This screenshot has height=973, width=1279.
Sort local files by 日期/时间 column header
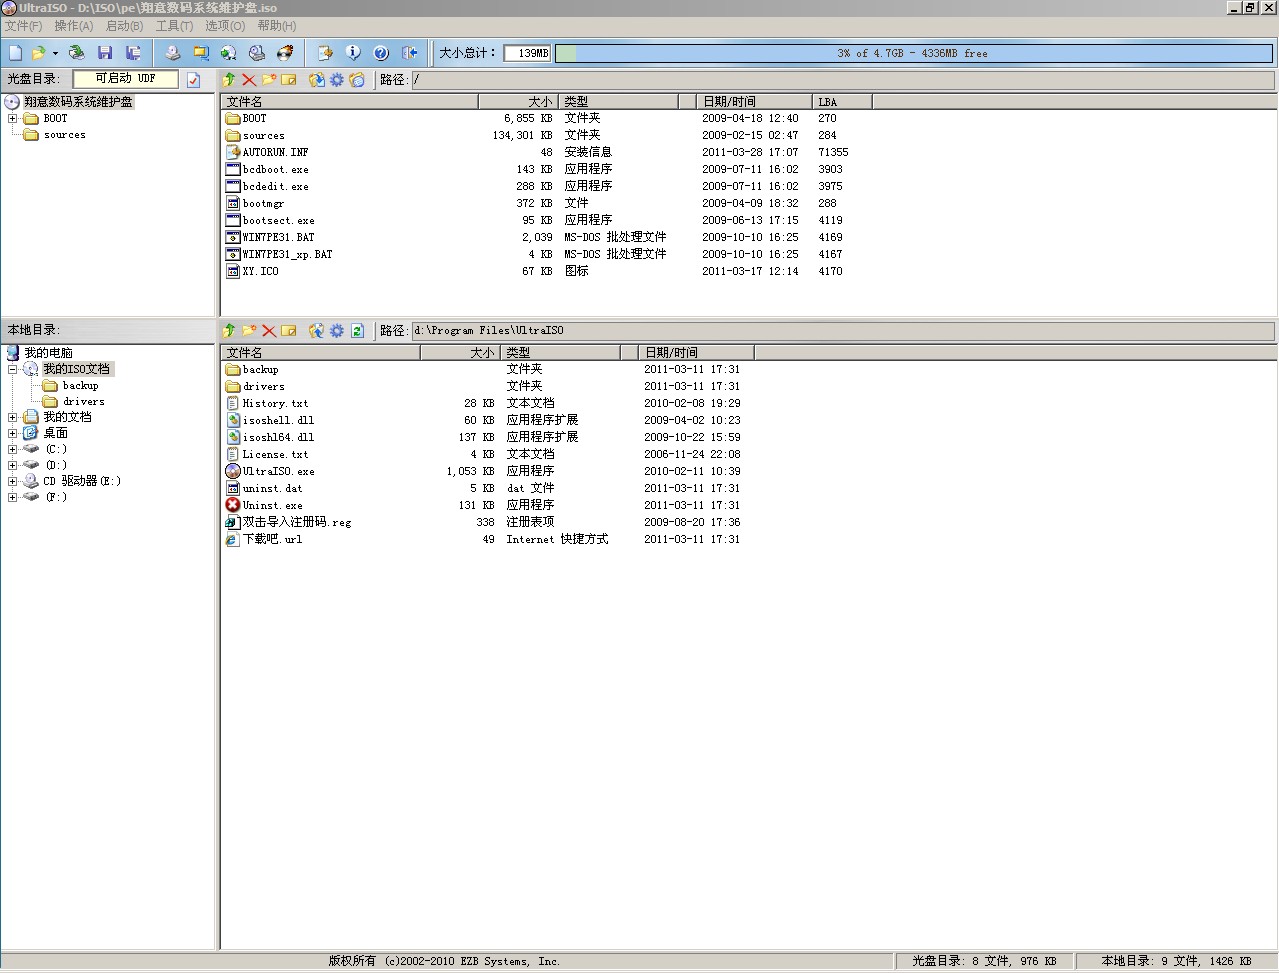pyautogui.click(x=695, y=353)
